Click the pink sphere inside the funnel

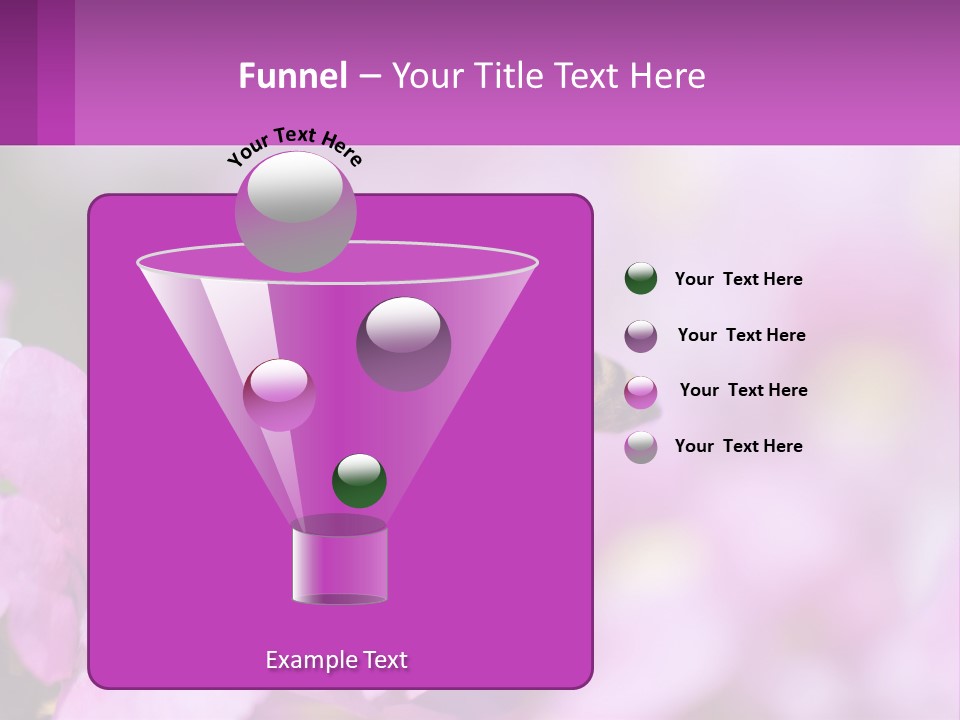[x=277, y=392]
